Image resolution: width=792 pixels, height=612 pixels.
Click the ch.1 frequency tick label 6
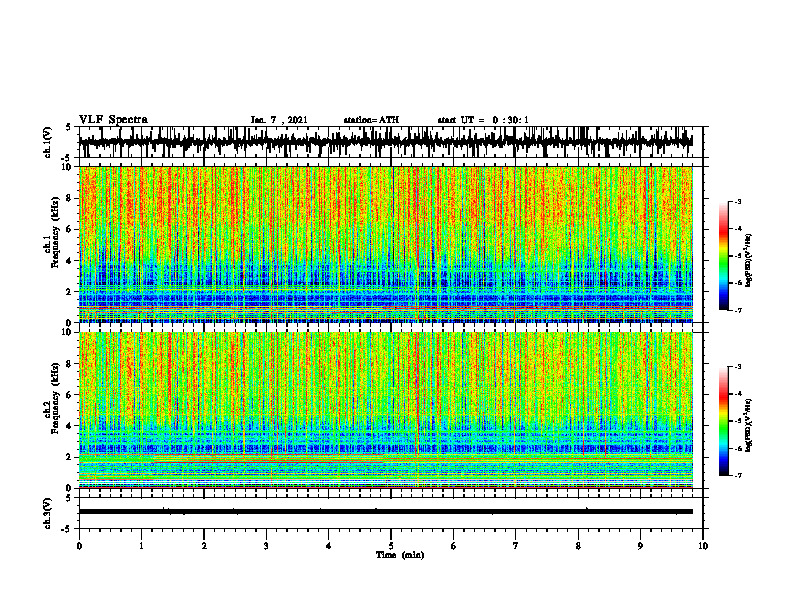point(70,229)
